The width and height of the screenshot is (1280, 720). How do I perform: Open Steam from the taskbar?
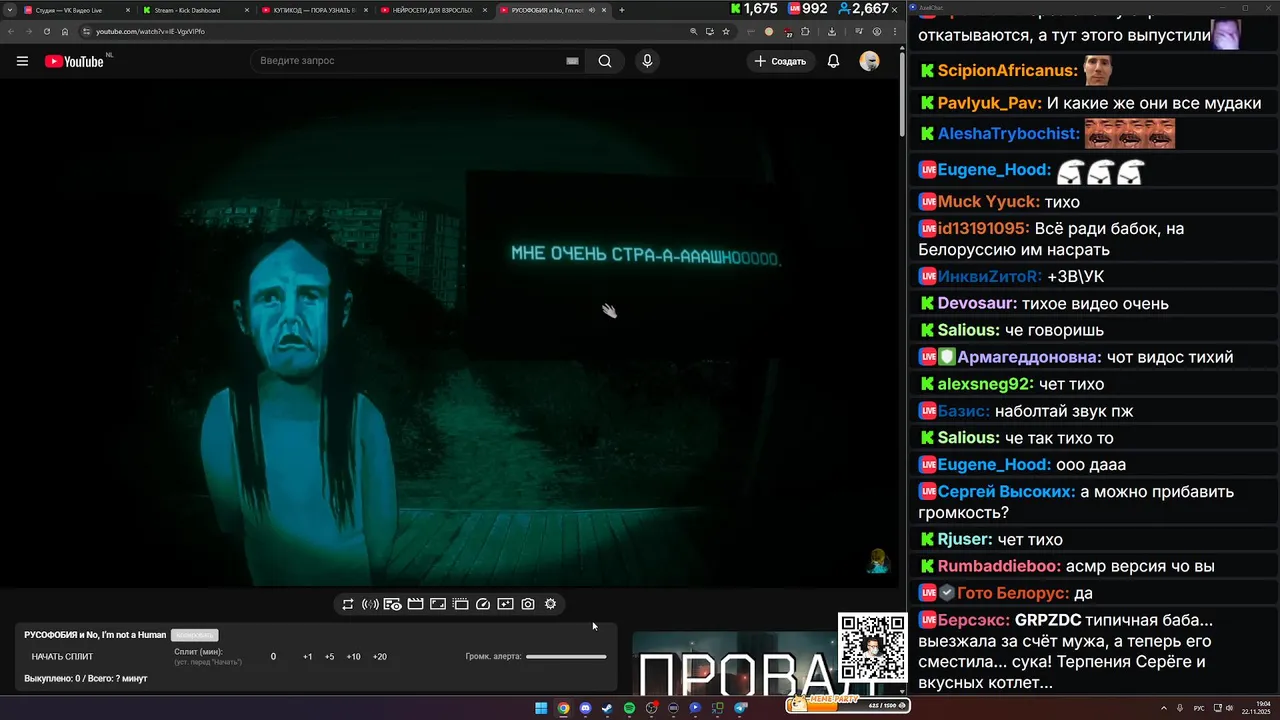coord(607,708)
